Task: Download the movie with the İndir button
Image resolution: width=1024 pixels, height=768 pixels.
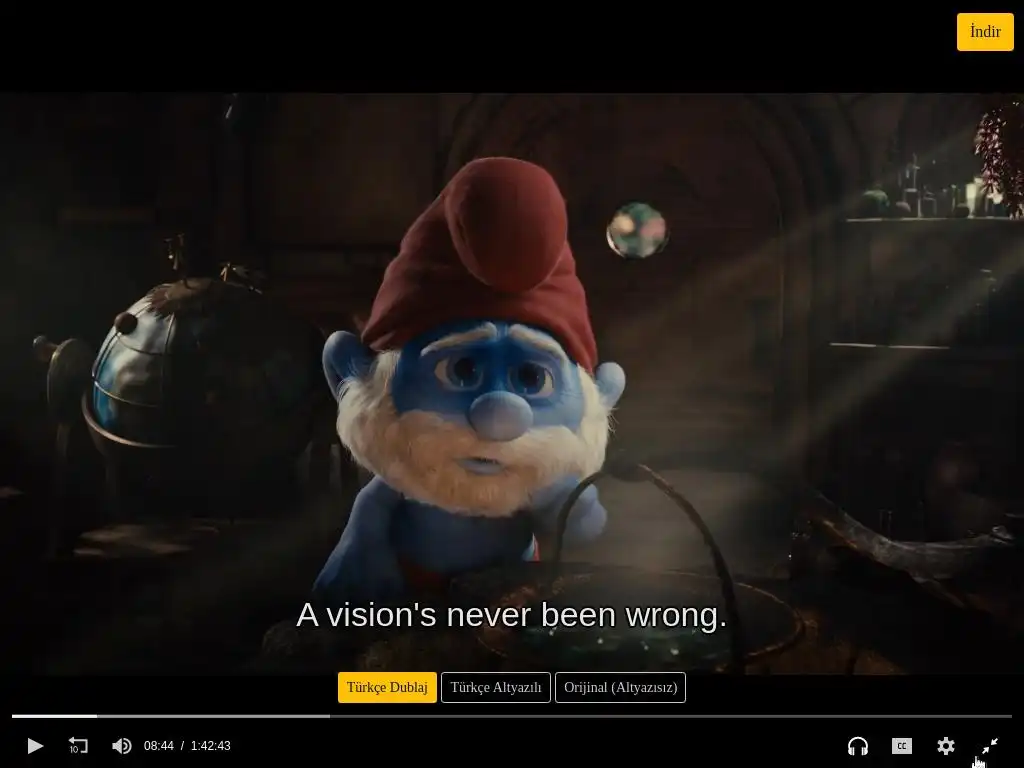Action: click(985, 31)
